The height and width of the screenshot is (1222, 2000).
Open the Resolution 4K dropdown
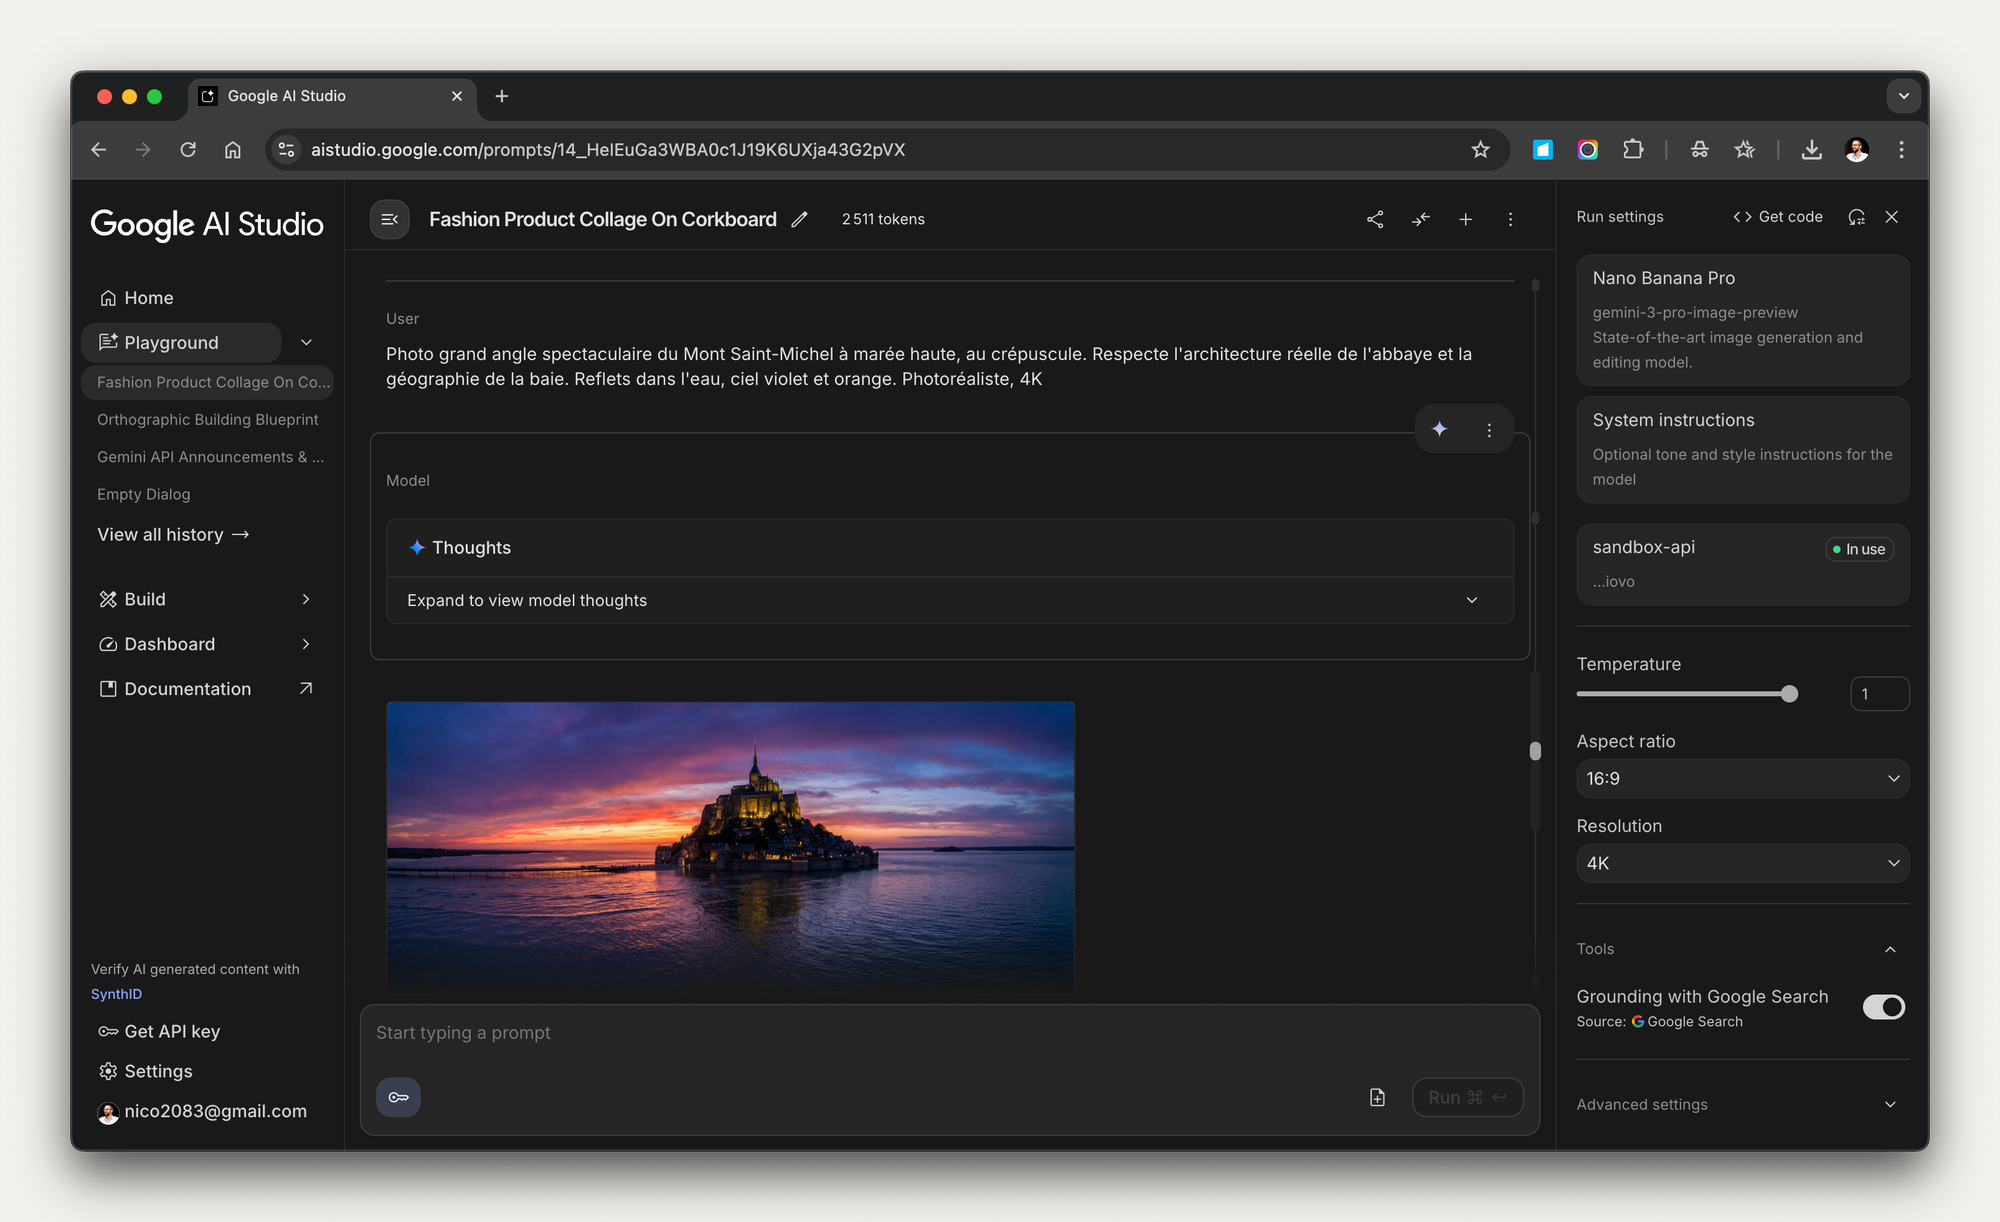[1742, 863]
